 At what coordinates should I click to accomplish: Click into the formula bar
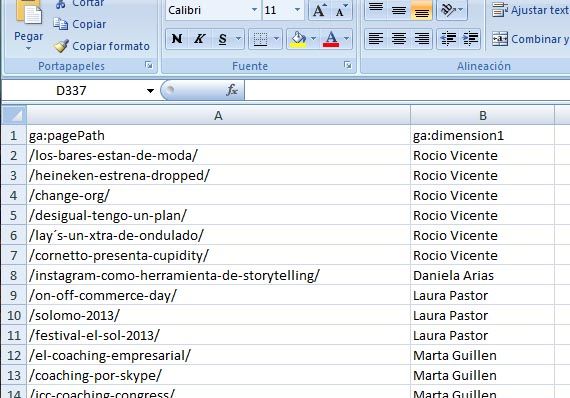click(x=407, y=90)
